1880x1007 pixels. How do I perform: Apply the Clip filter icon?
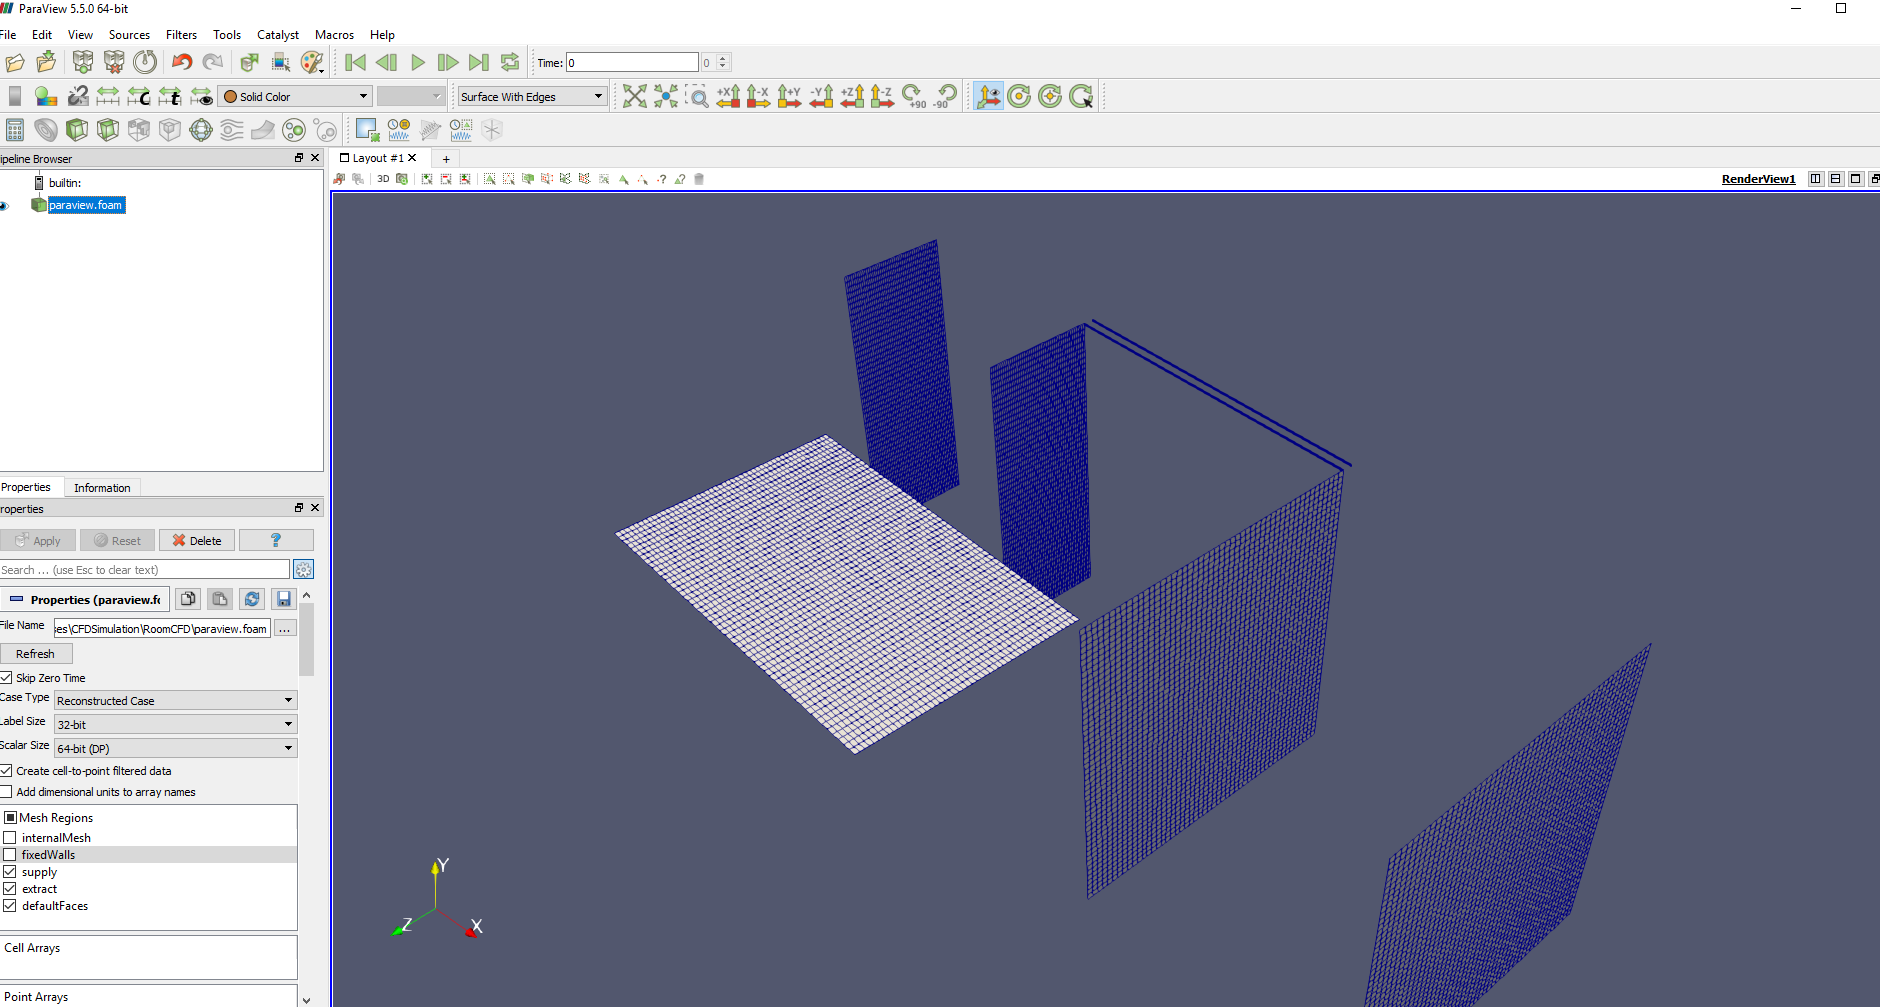coord(77,130)
